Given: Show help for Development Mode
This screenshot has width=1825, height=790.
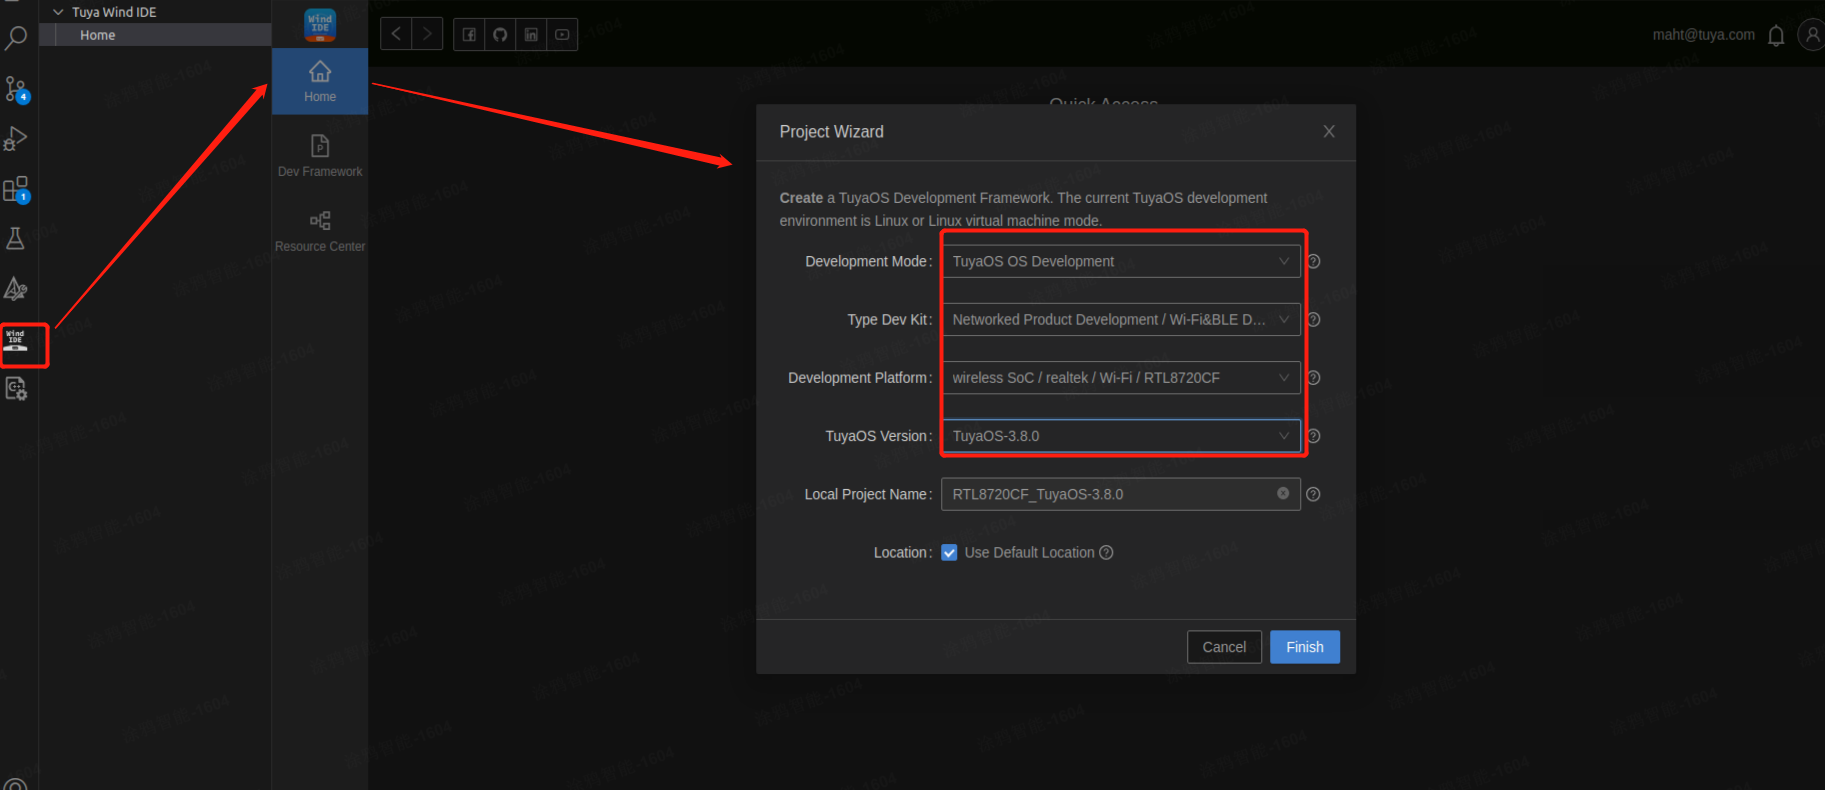Looking at the screenshot, I should [1314, 261].
